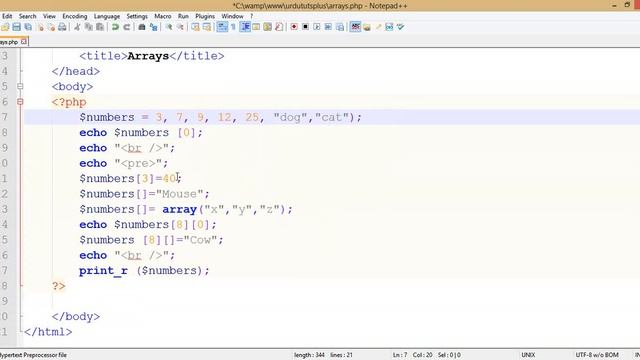Click the 'Ln : 7' status text
640x360 pixels.
pos(400,355)
